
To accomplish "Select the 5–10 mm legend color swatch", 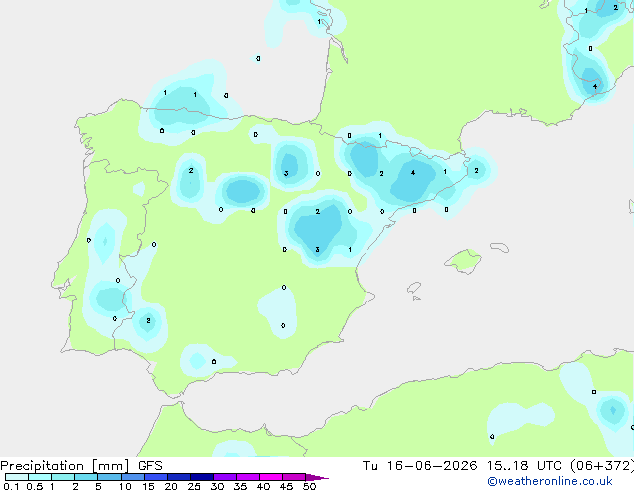I will point(109,477).
